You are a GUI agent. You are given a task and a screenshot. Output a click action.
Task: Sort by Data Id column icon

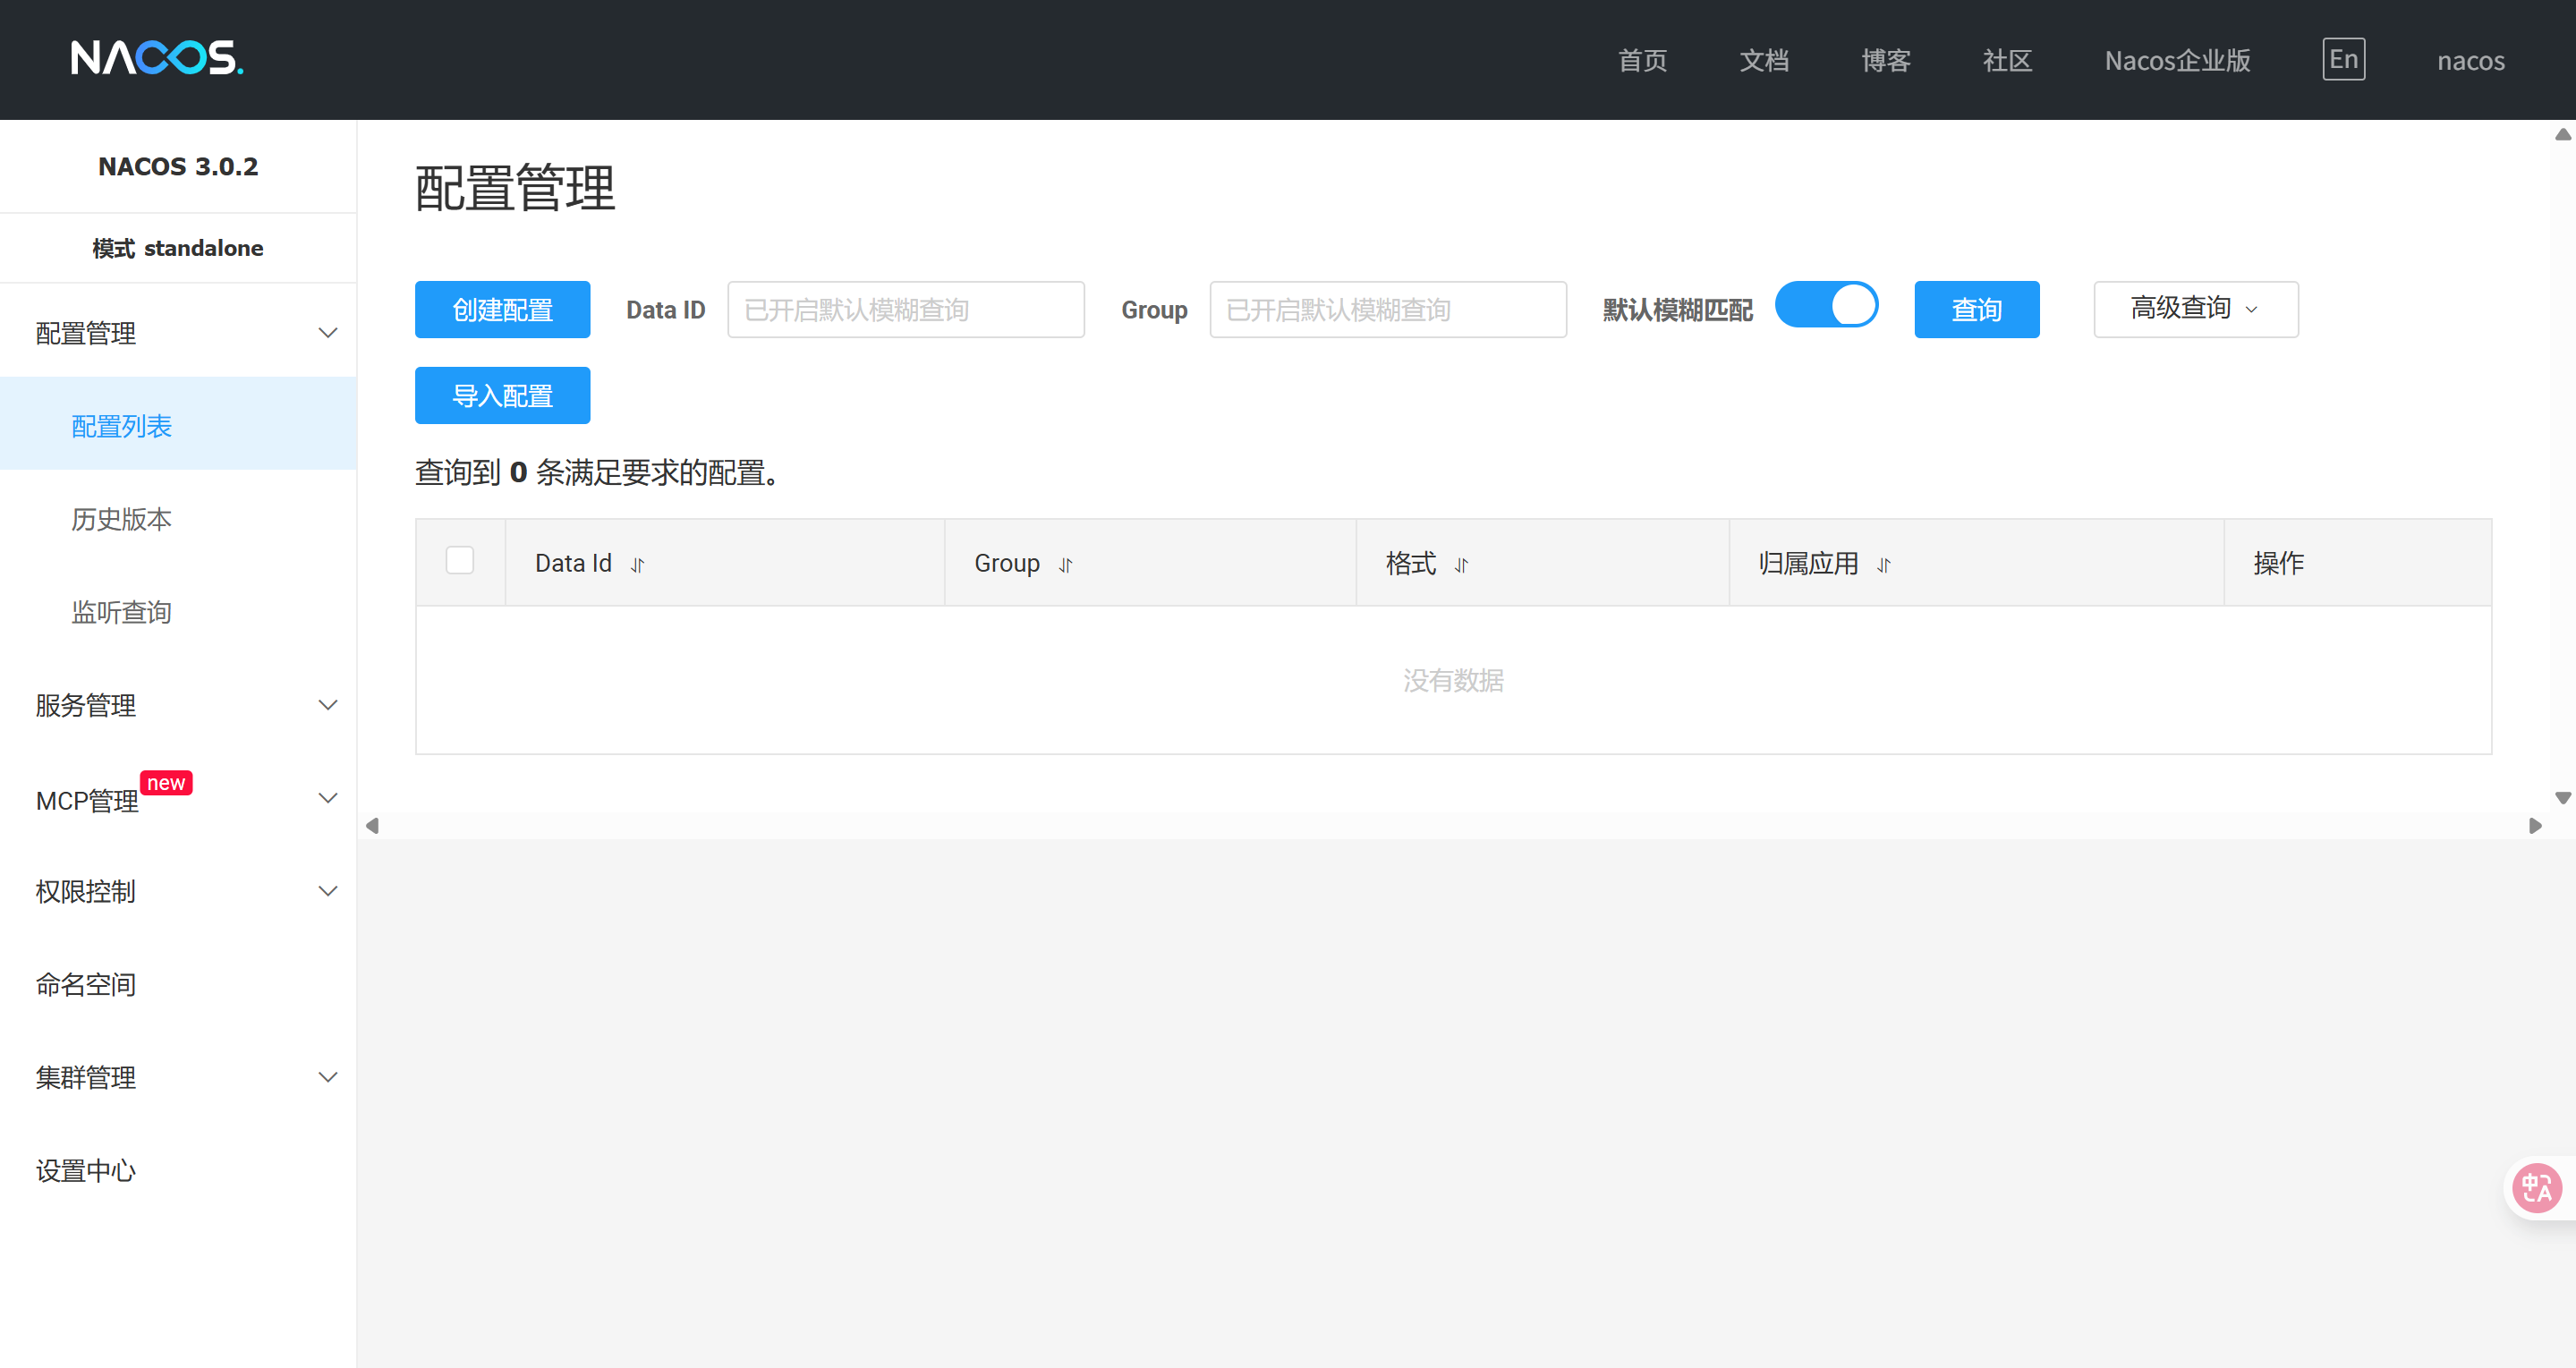pos(637,565)
